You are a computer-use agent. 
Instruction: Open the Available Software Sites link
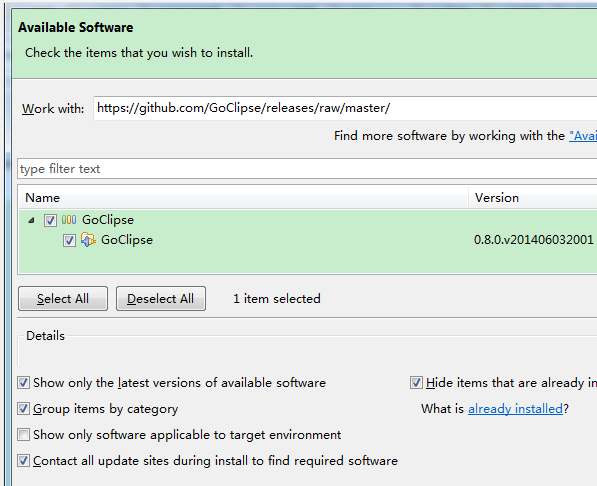point(583,136)
